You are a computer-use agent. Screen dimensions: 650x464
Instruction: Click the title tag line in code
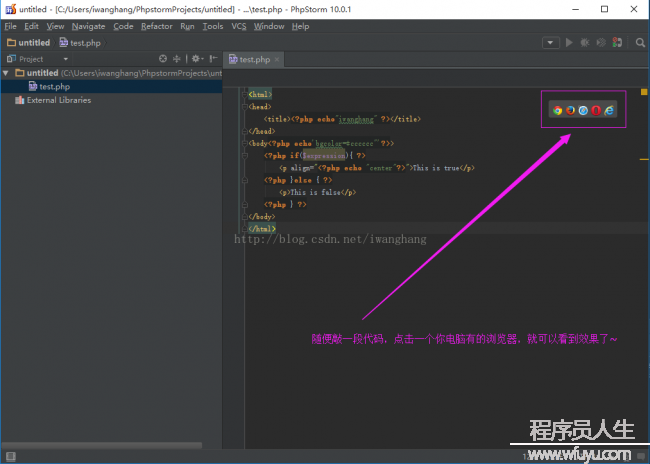click(342, 119)
